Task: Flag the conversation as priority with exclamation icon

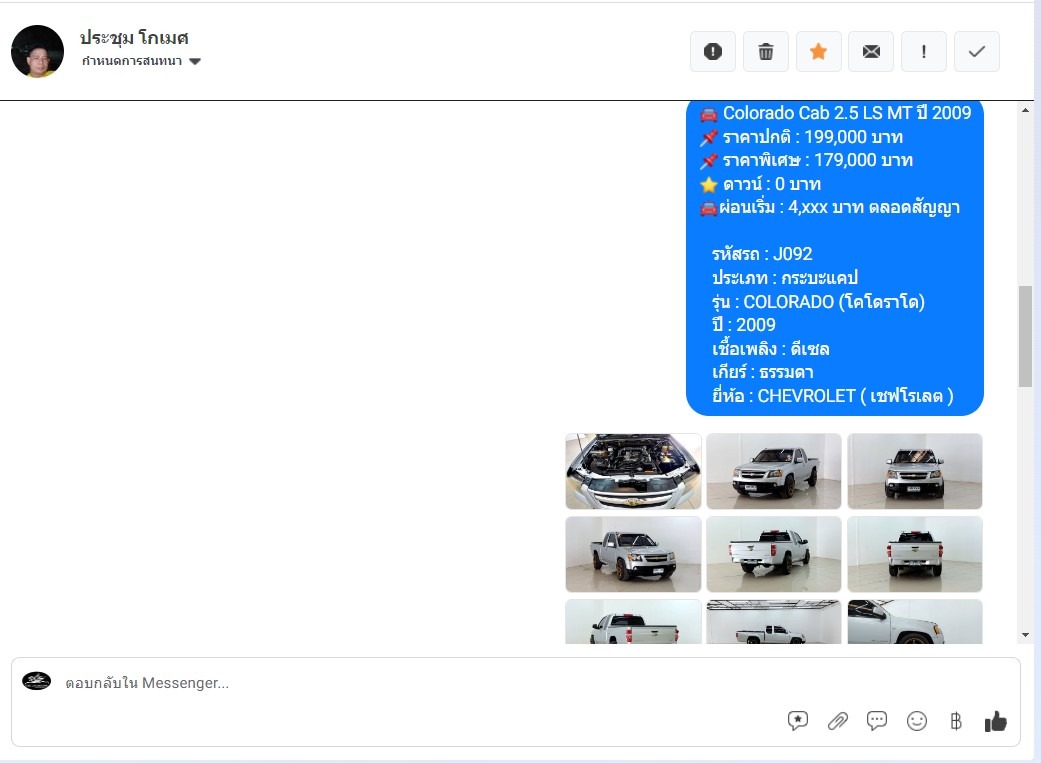Action: click(923, 51)
